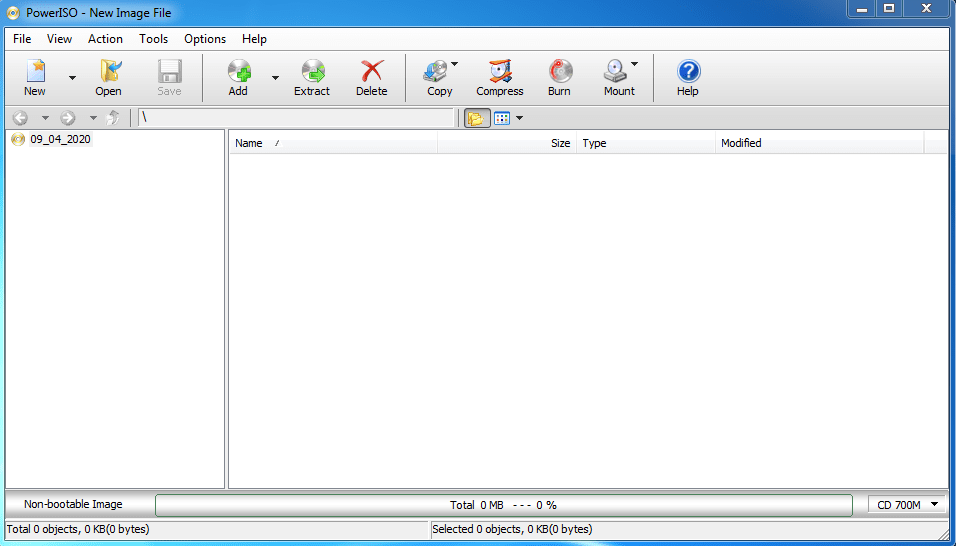
Task: Launch the Burn disc tool
Action: [x=559, y=77]
